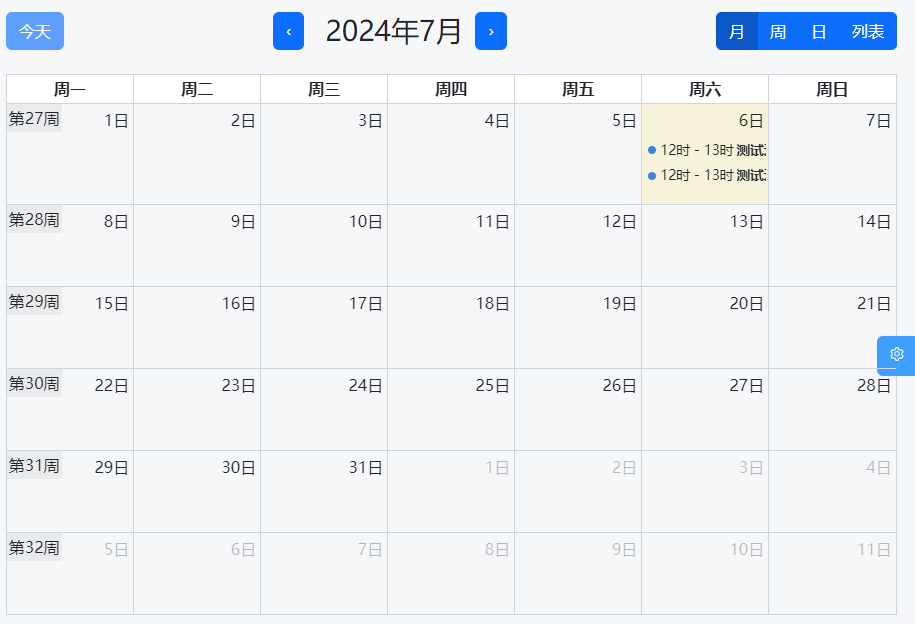Select greyed-out 9日 in week 32

624,550
